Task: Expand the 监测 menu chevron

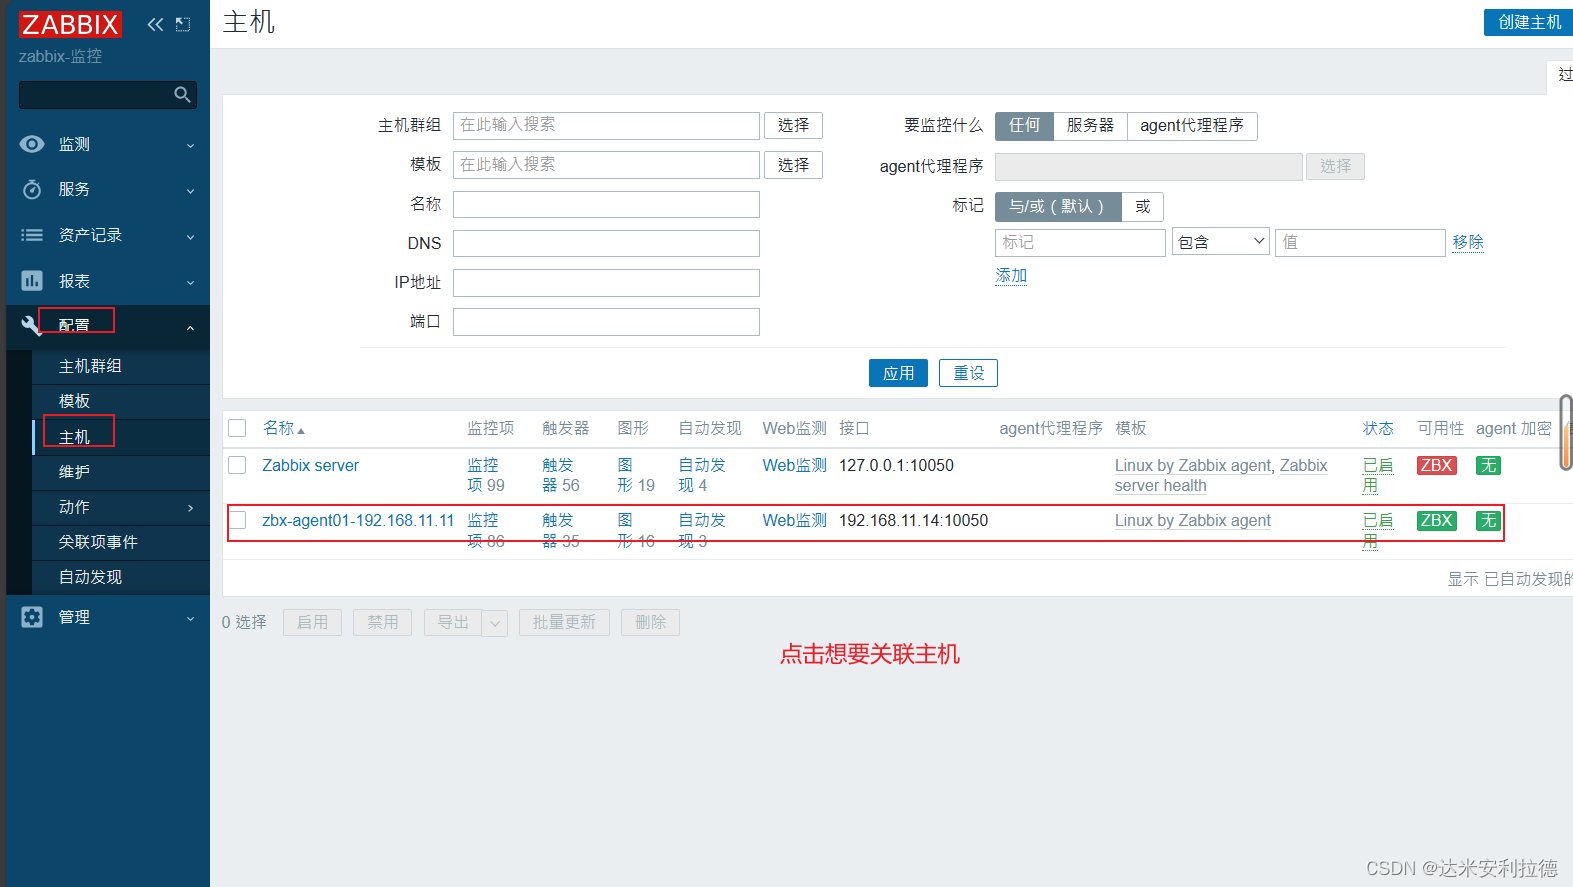Action: 190,145
